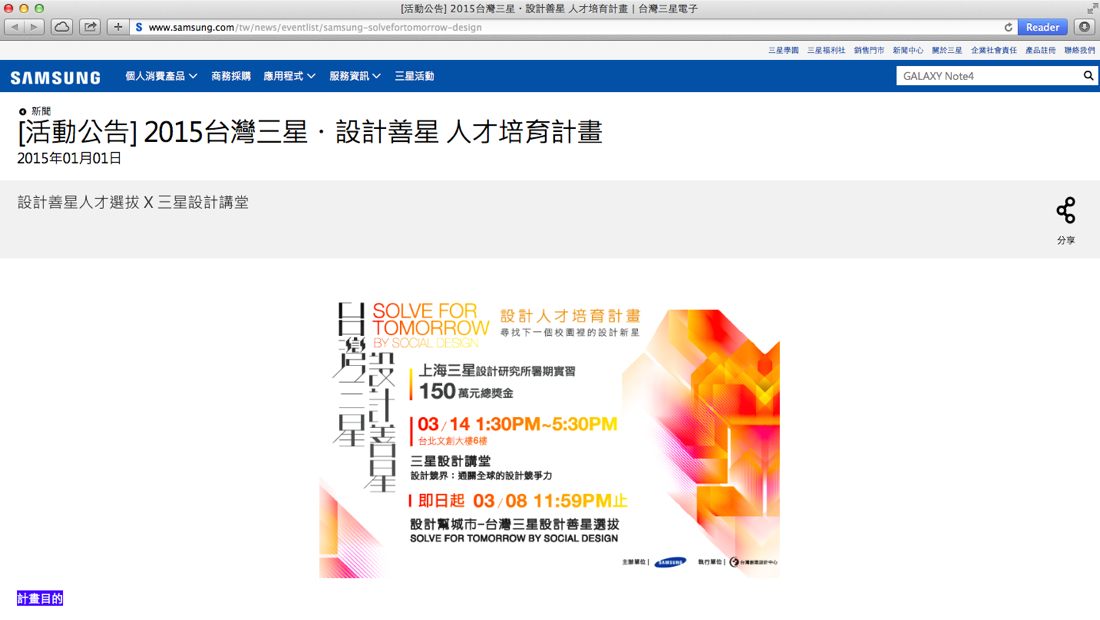This screenshot has height=620, width=1100.
Task: Click the Samsung site favicon in the address bar
Action: [139, 27]
